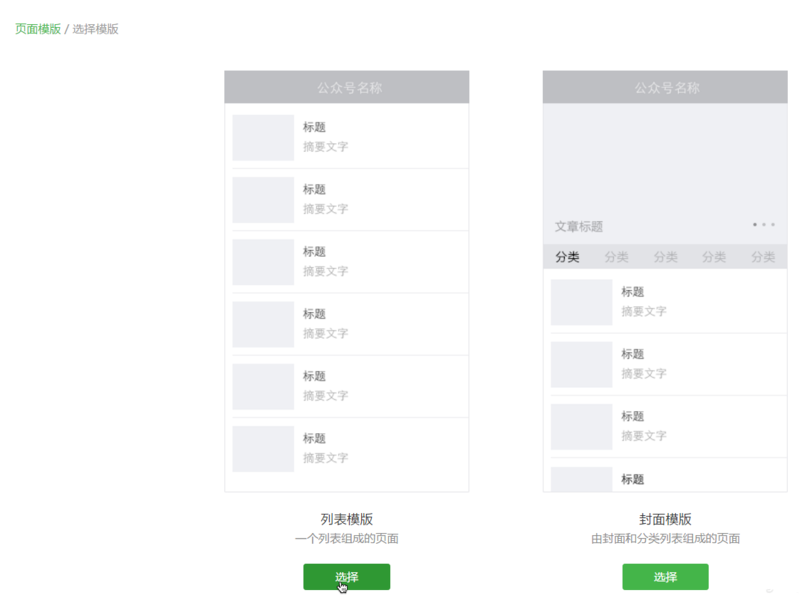The width and height of the screenshot is (802, 615).
Task: Click the 标题 text of the third list item
Action: 314,251
